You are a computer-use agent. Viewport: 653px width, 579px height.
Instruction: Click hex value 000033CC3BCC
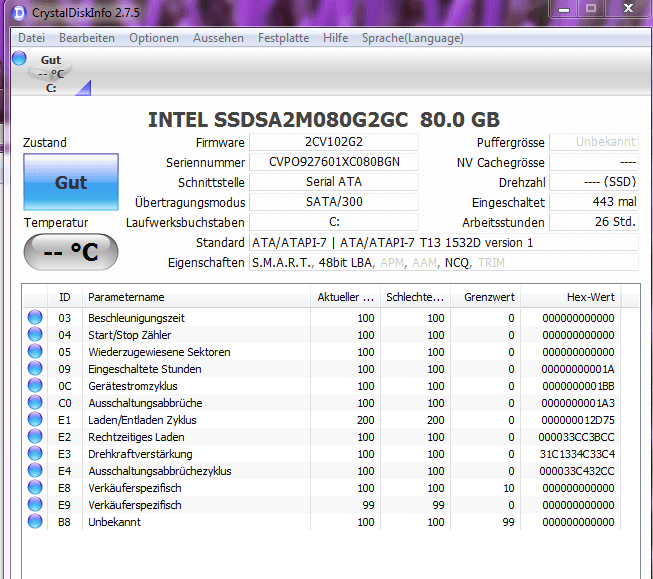576,437
